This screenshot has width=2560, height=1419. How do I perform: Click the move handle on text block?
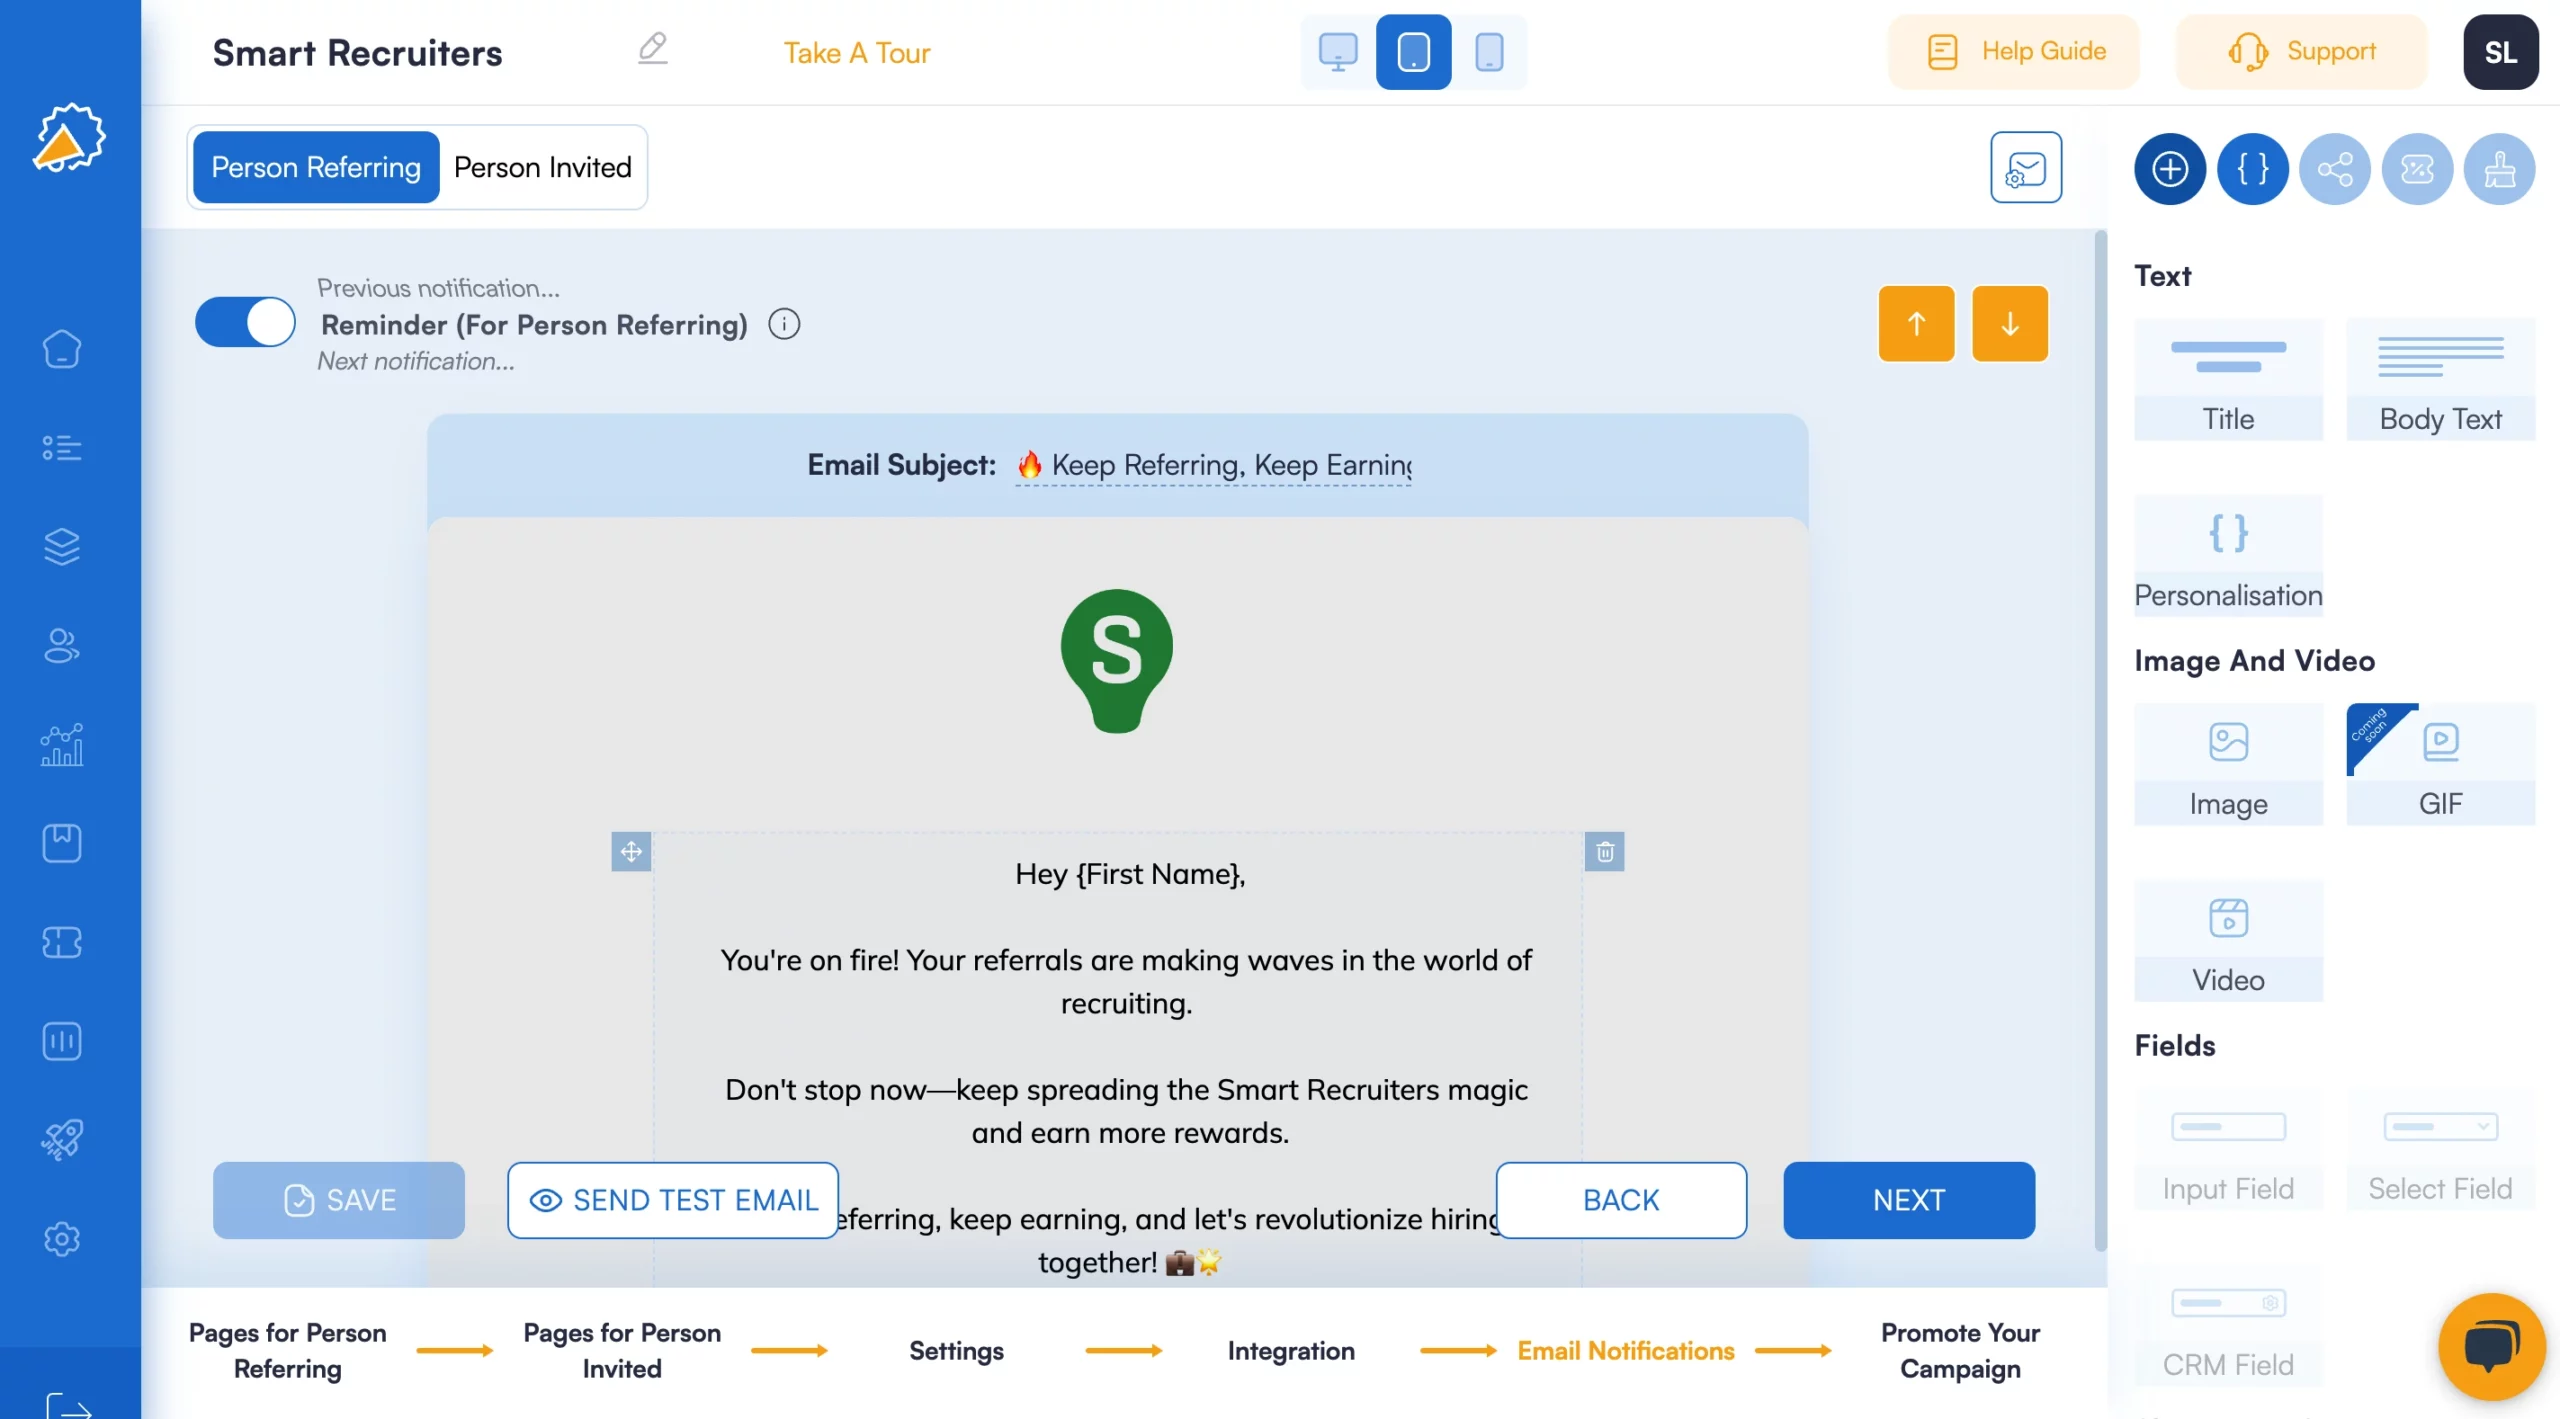click(631, 852)
